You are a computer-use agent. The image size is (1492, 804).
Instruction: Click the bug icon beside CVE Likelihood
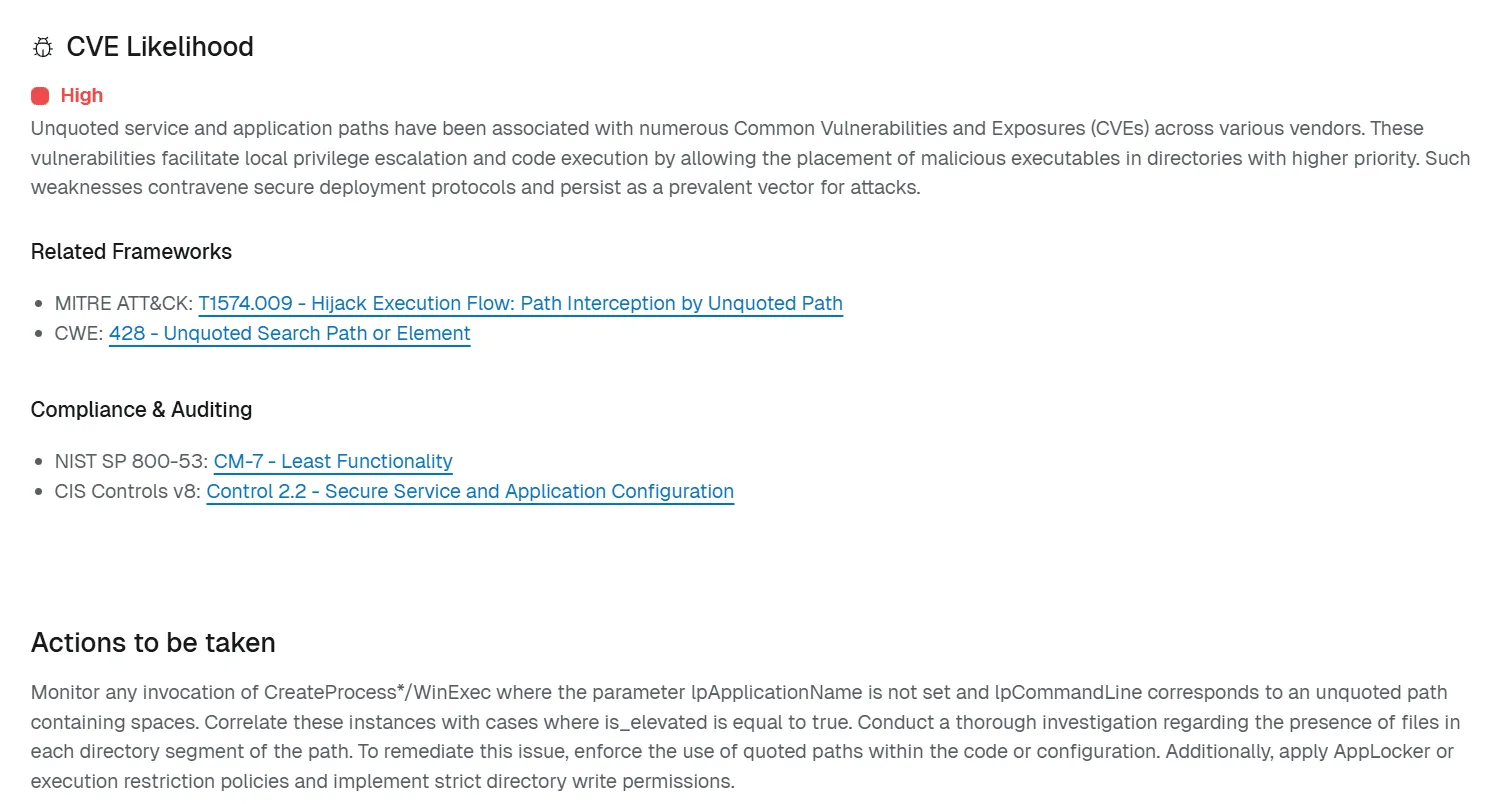point(43,47)
